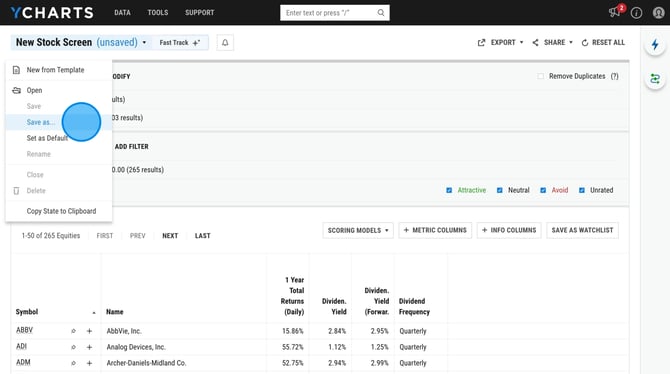This screenshot has width=670, height=374.
Task: Click the small chart icon beside ADM
Action: (x=73, y=363)
